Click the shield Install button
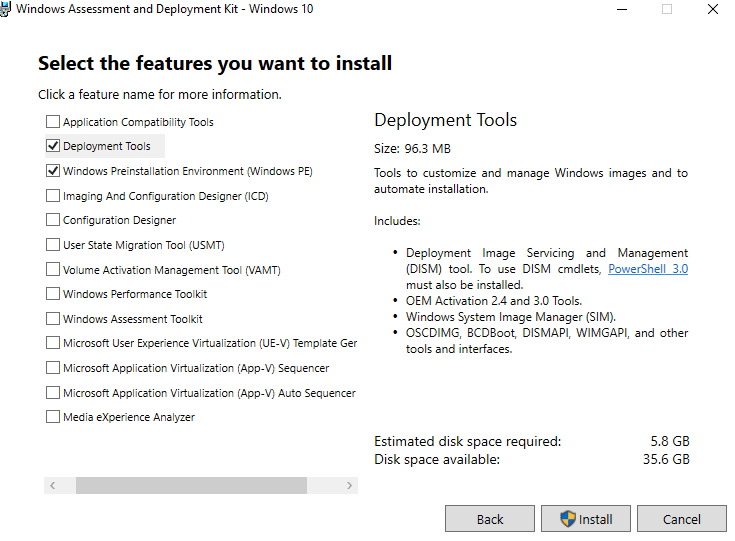The width and height of the screenshot is (735, 541). coord(585,518)
